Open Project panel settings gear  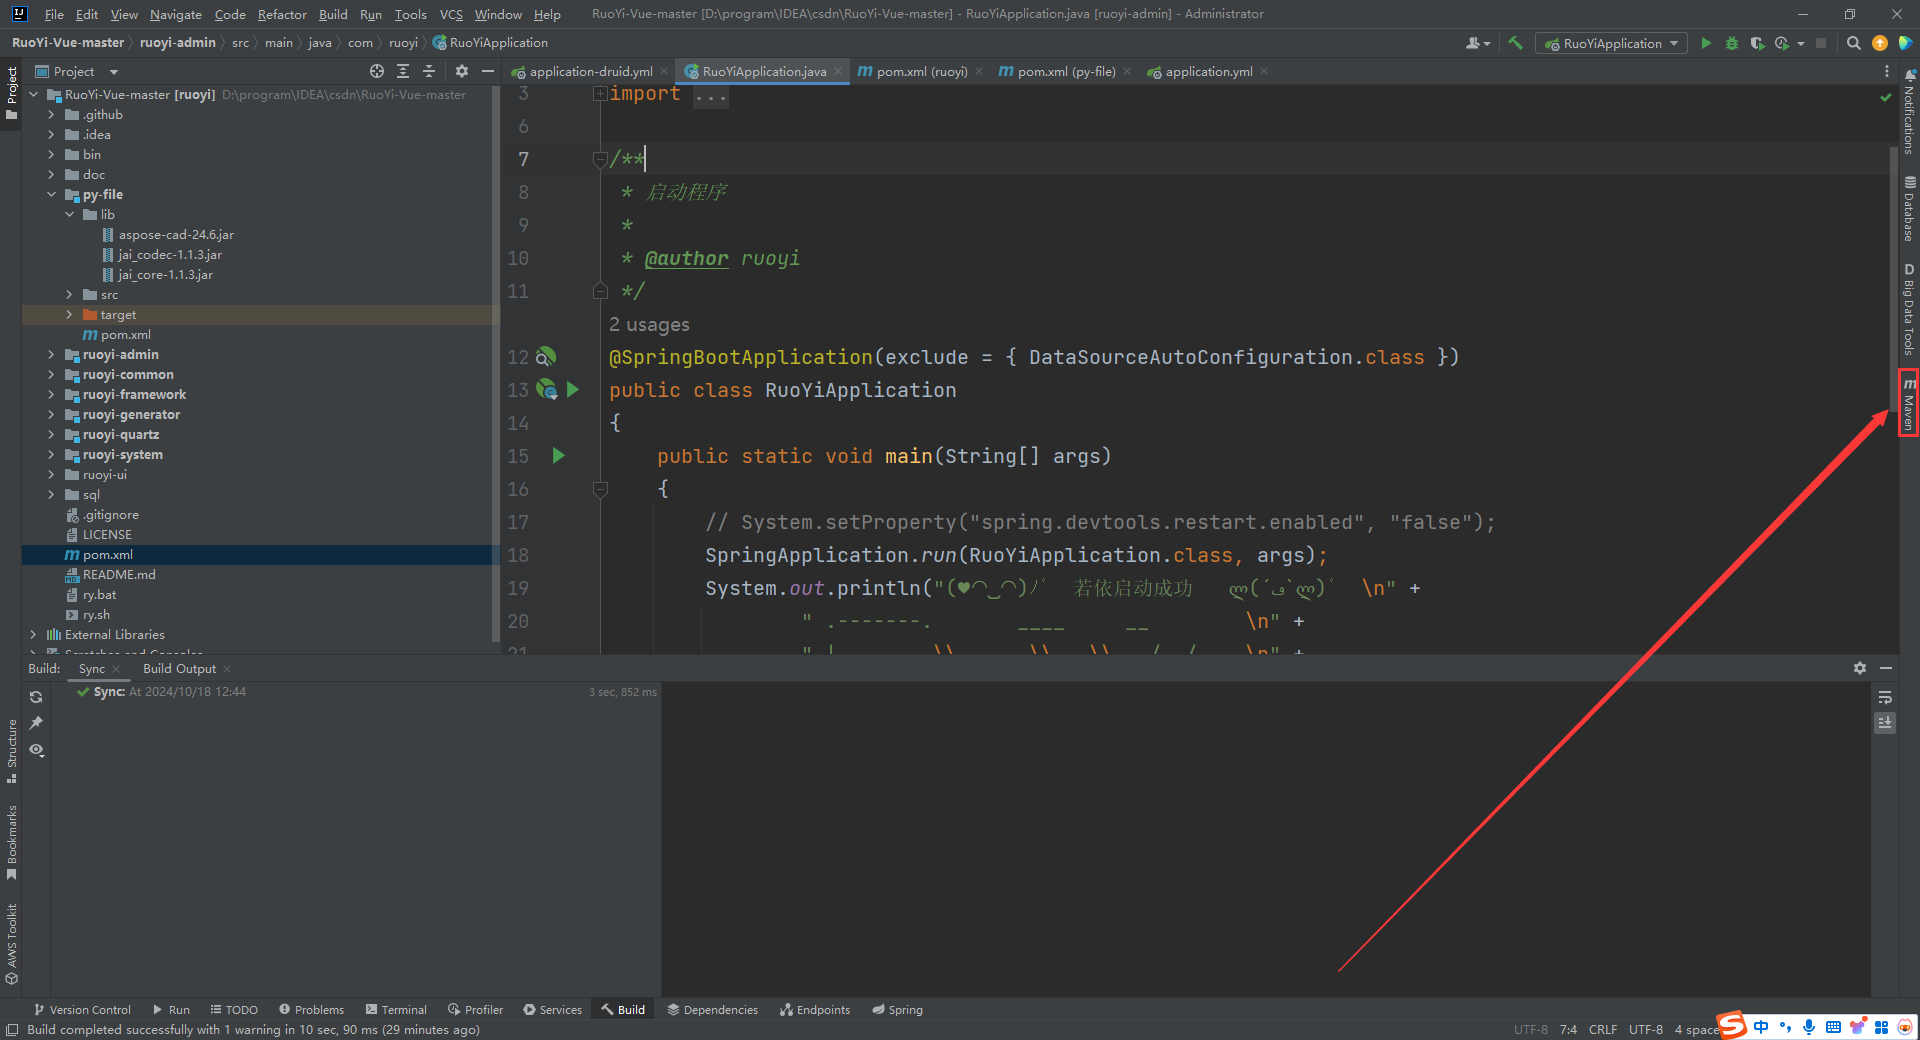point(462,71)
